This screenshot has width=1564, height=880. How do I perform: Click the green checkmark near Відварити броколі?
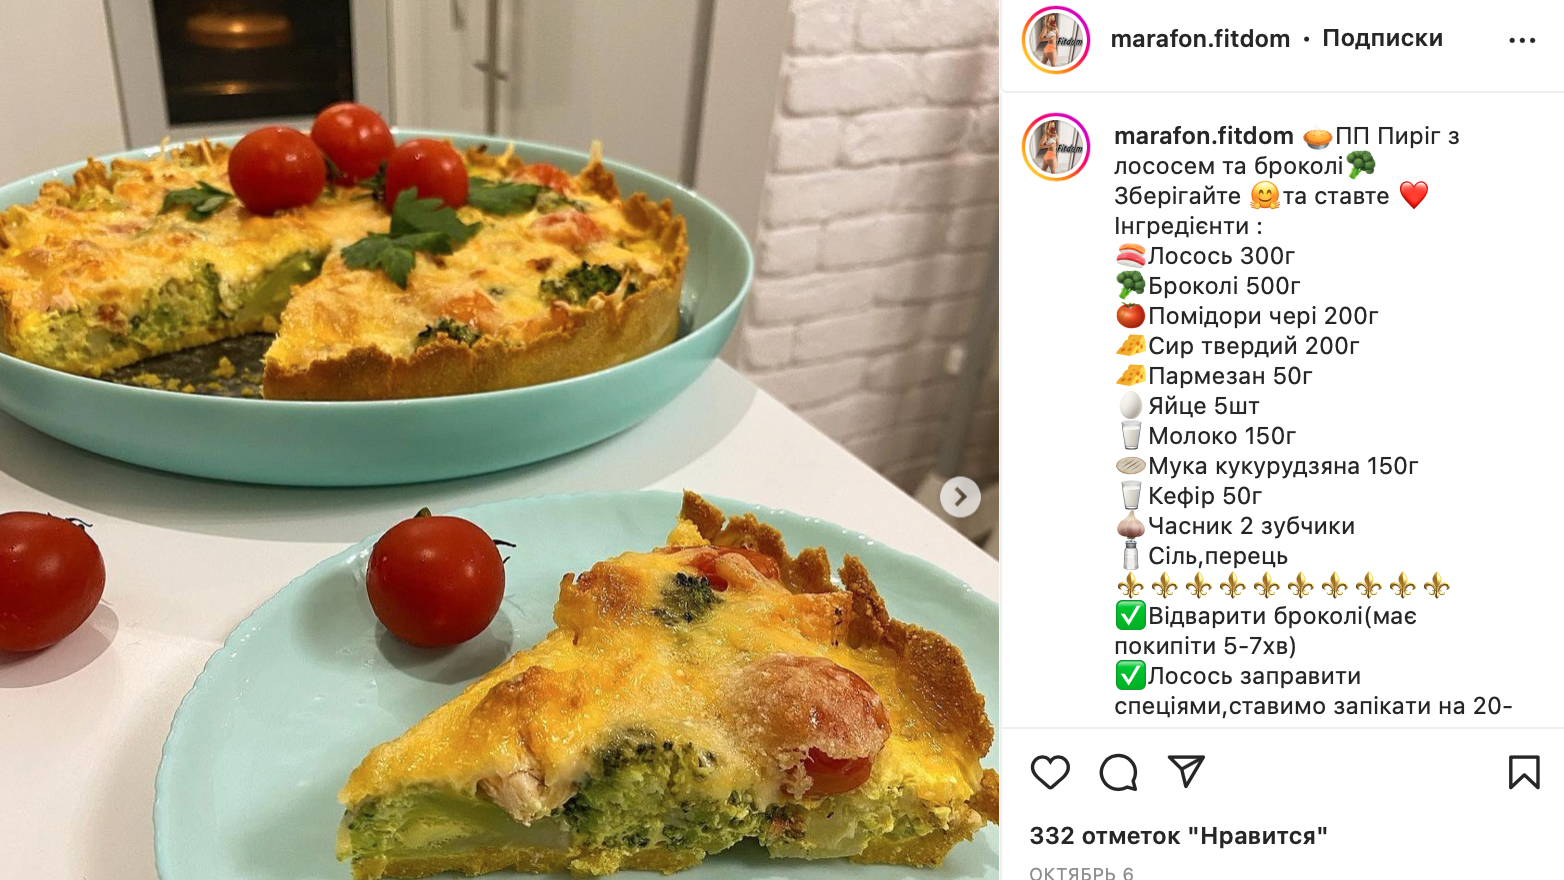click(1130, 615)
